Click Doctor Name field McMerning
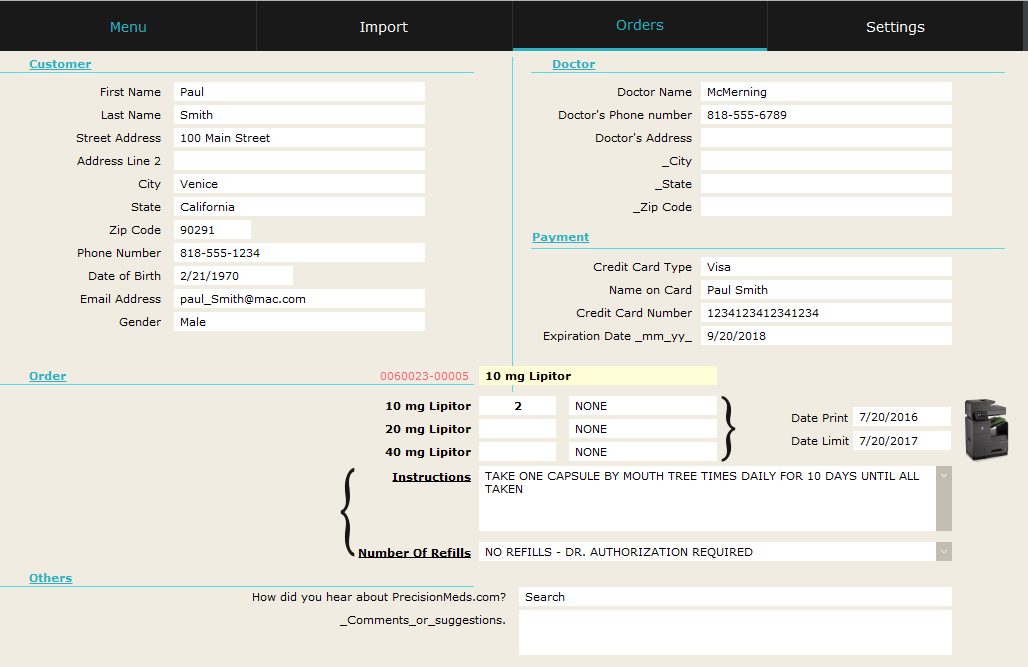Viewport: 1028px width, 667px height. click(826, 92)
